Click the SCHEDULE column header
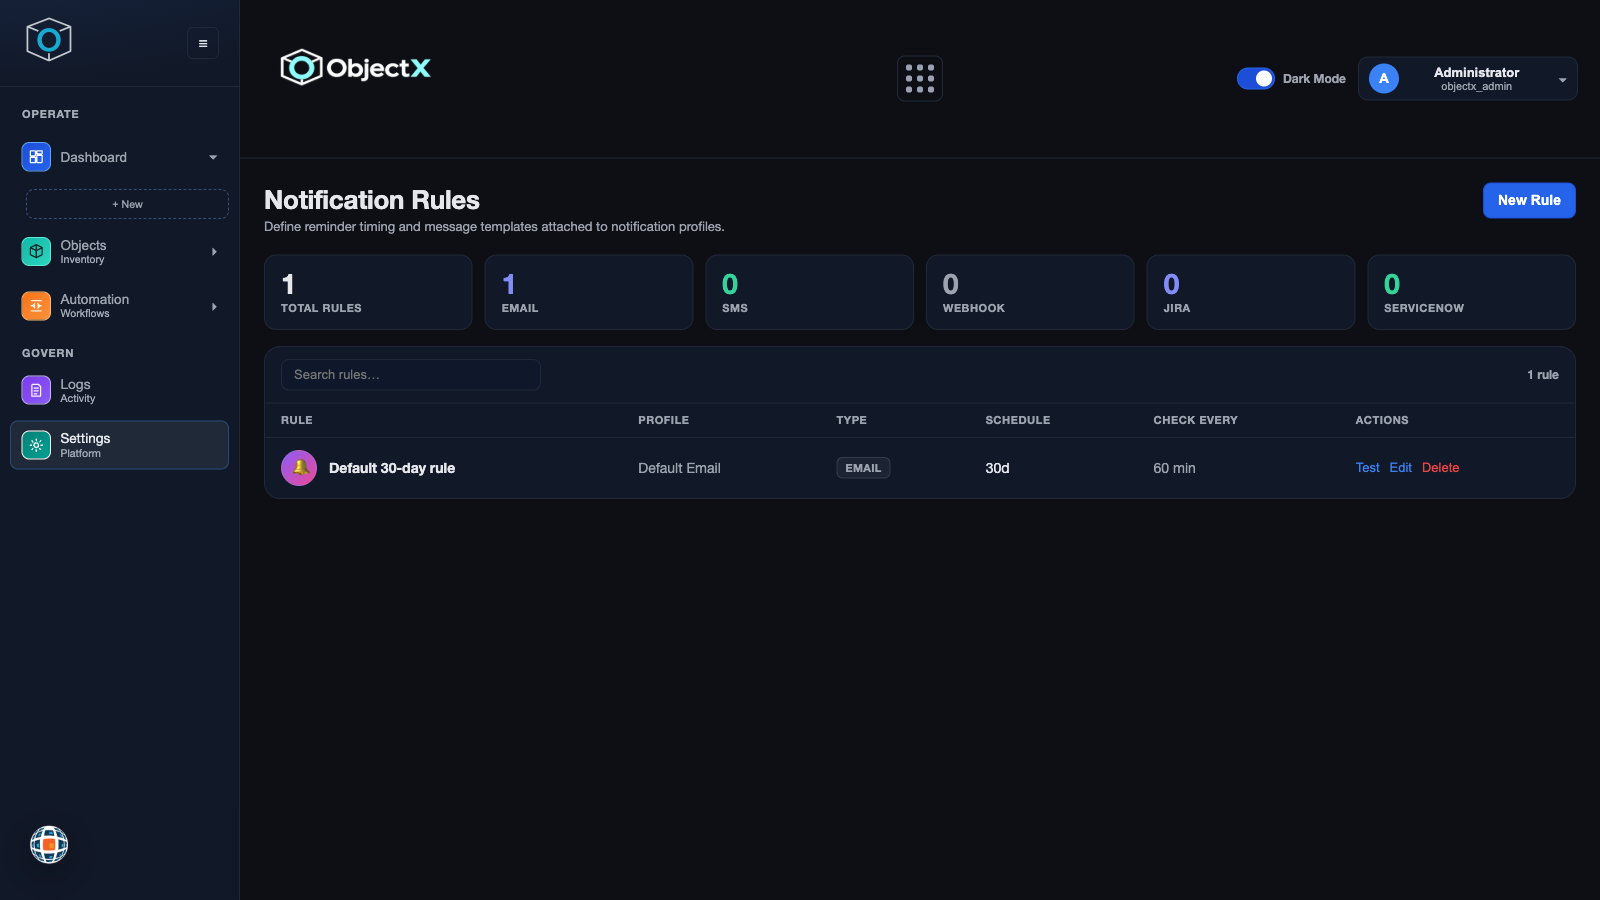The height and width of the screenshot is (900, 1600). pos(1018,420)
